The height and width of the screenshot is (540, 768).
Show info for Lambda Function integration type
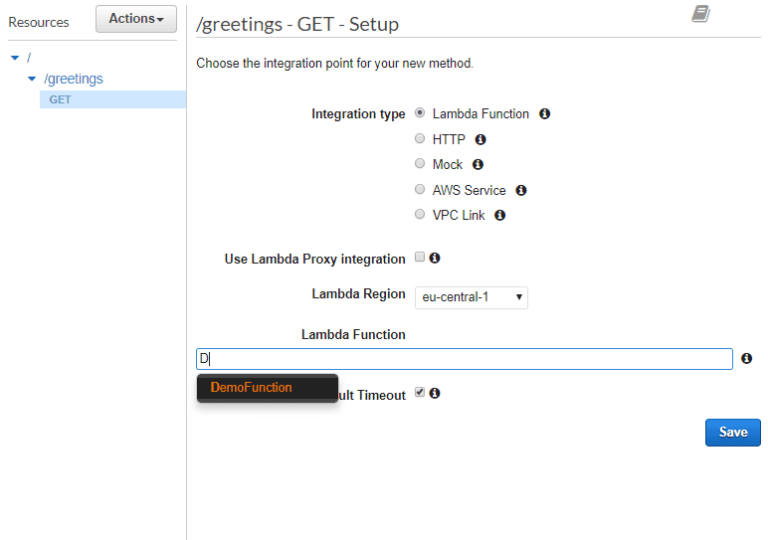coord(544,114)
